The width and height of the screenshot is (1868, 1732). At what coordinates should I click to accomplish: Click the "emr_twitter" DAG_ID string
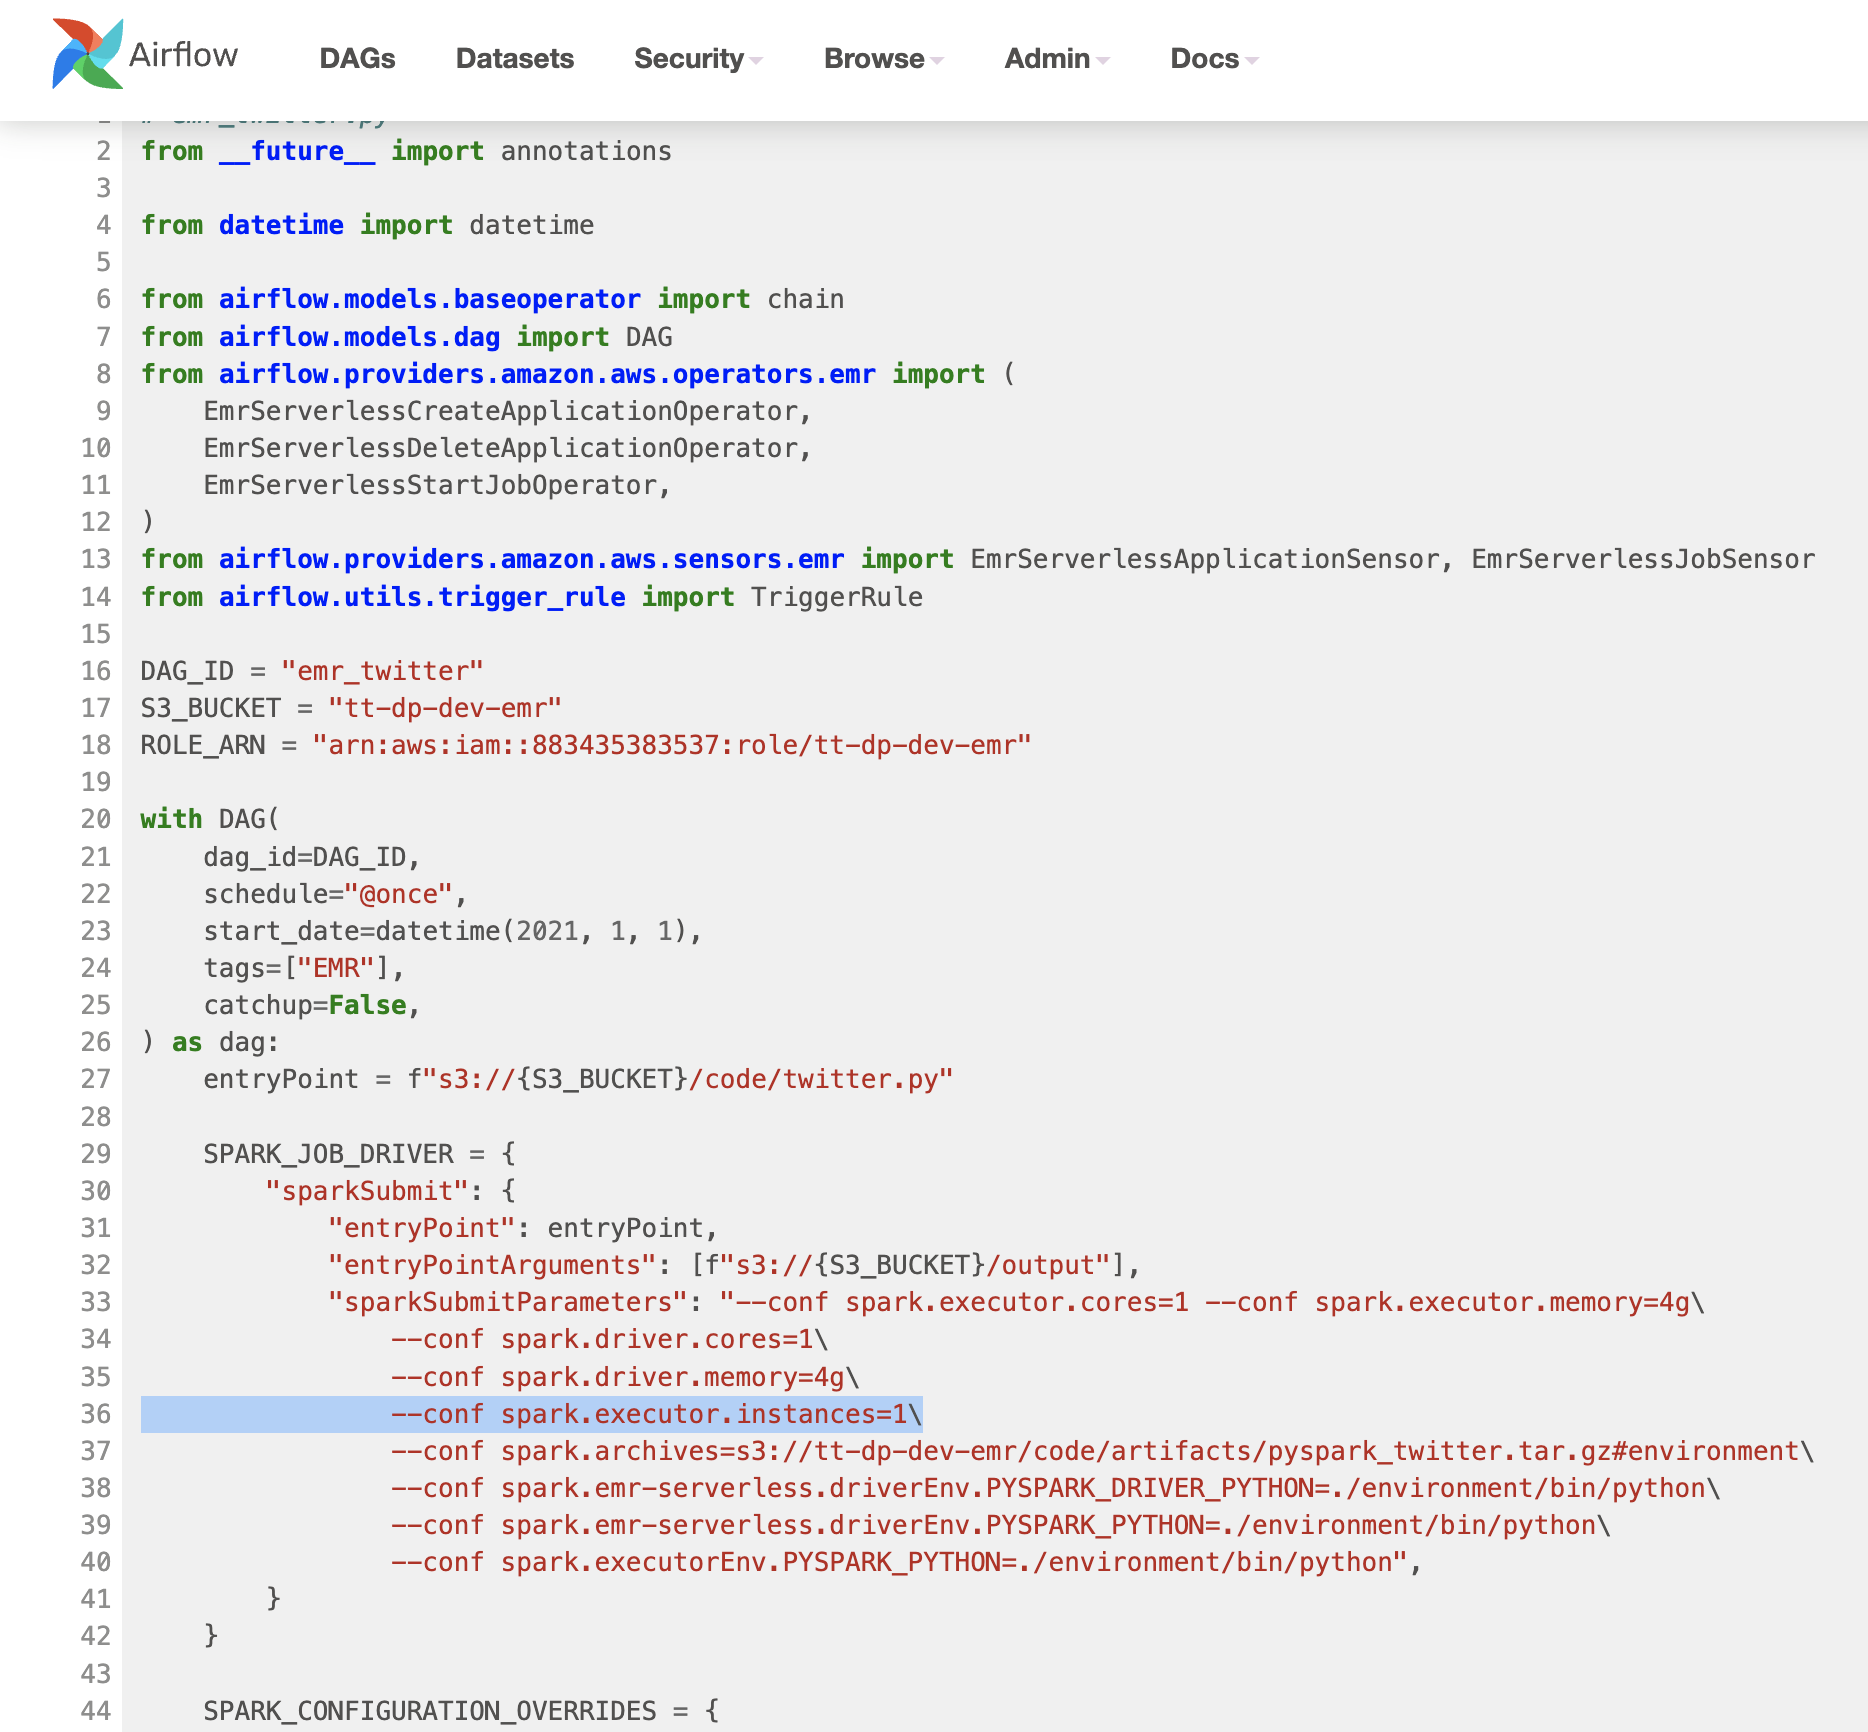tap(382, 671)
